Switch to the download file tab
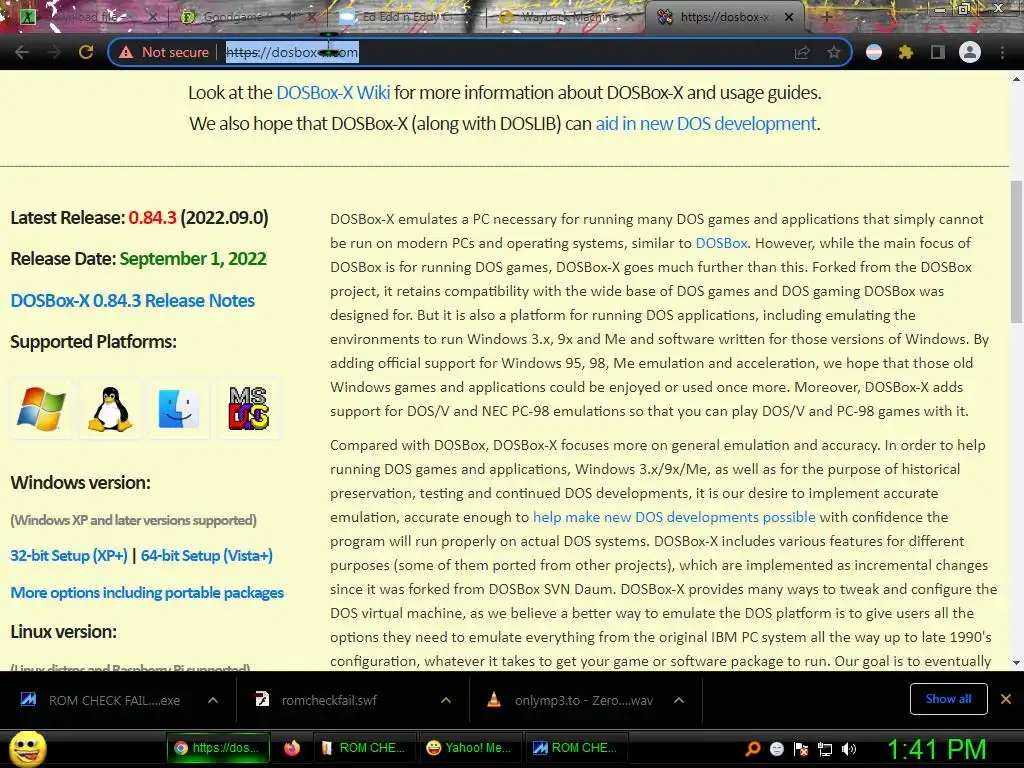 85,17
